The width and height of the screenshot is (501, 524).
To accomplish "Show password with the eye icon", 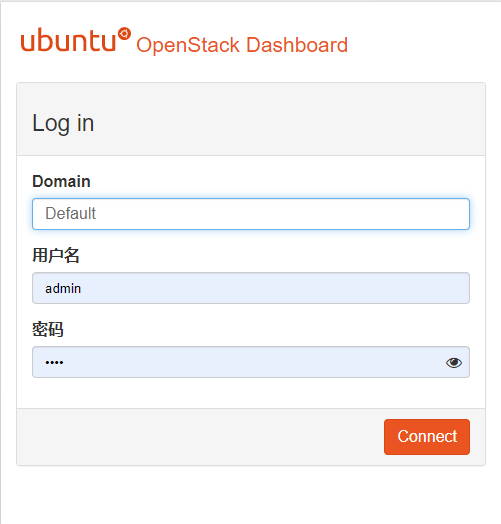I will pos(454,363).
